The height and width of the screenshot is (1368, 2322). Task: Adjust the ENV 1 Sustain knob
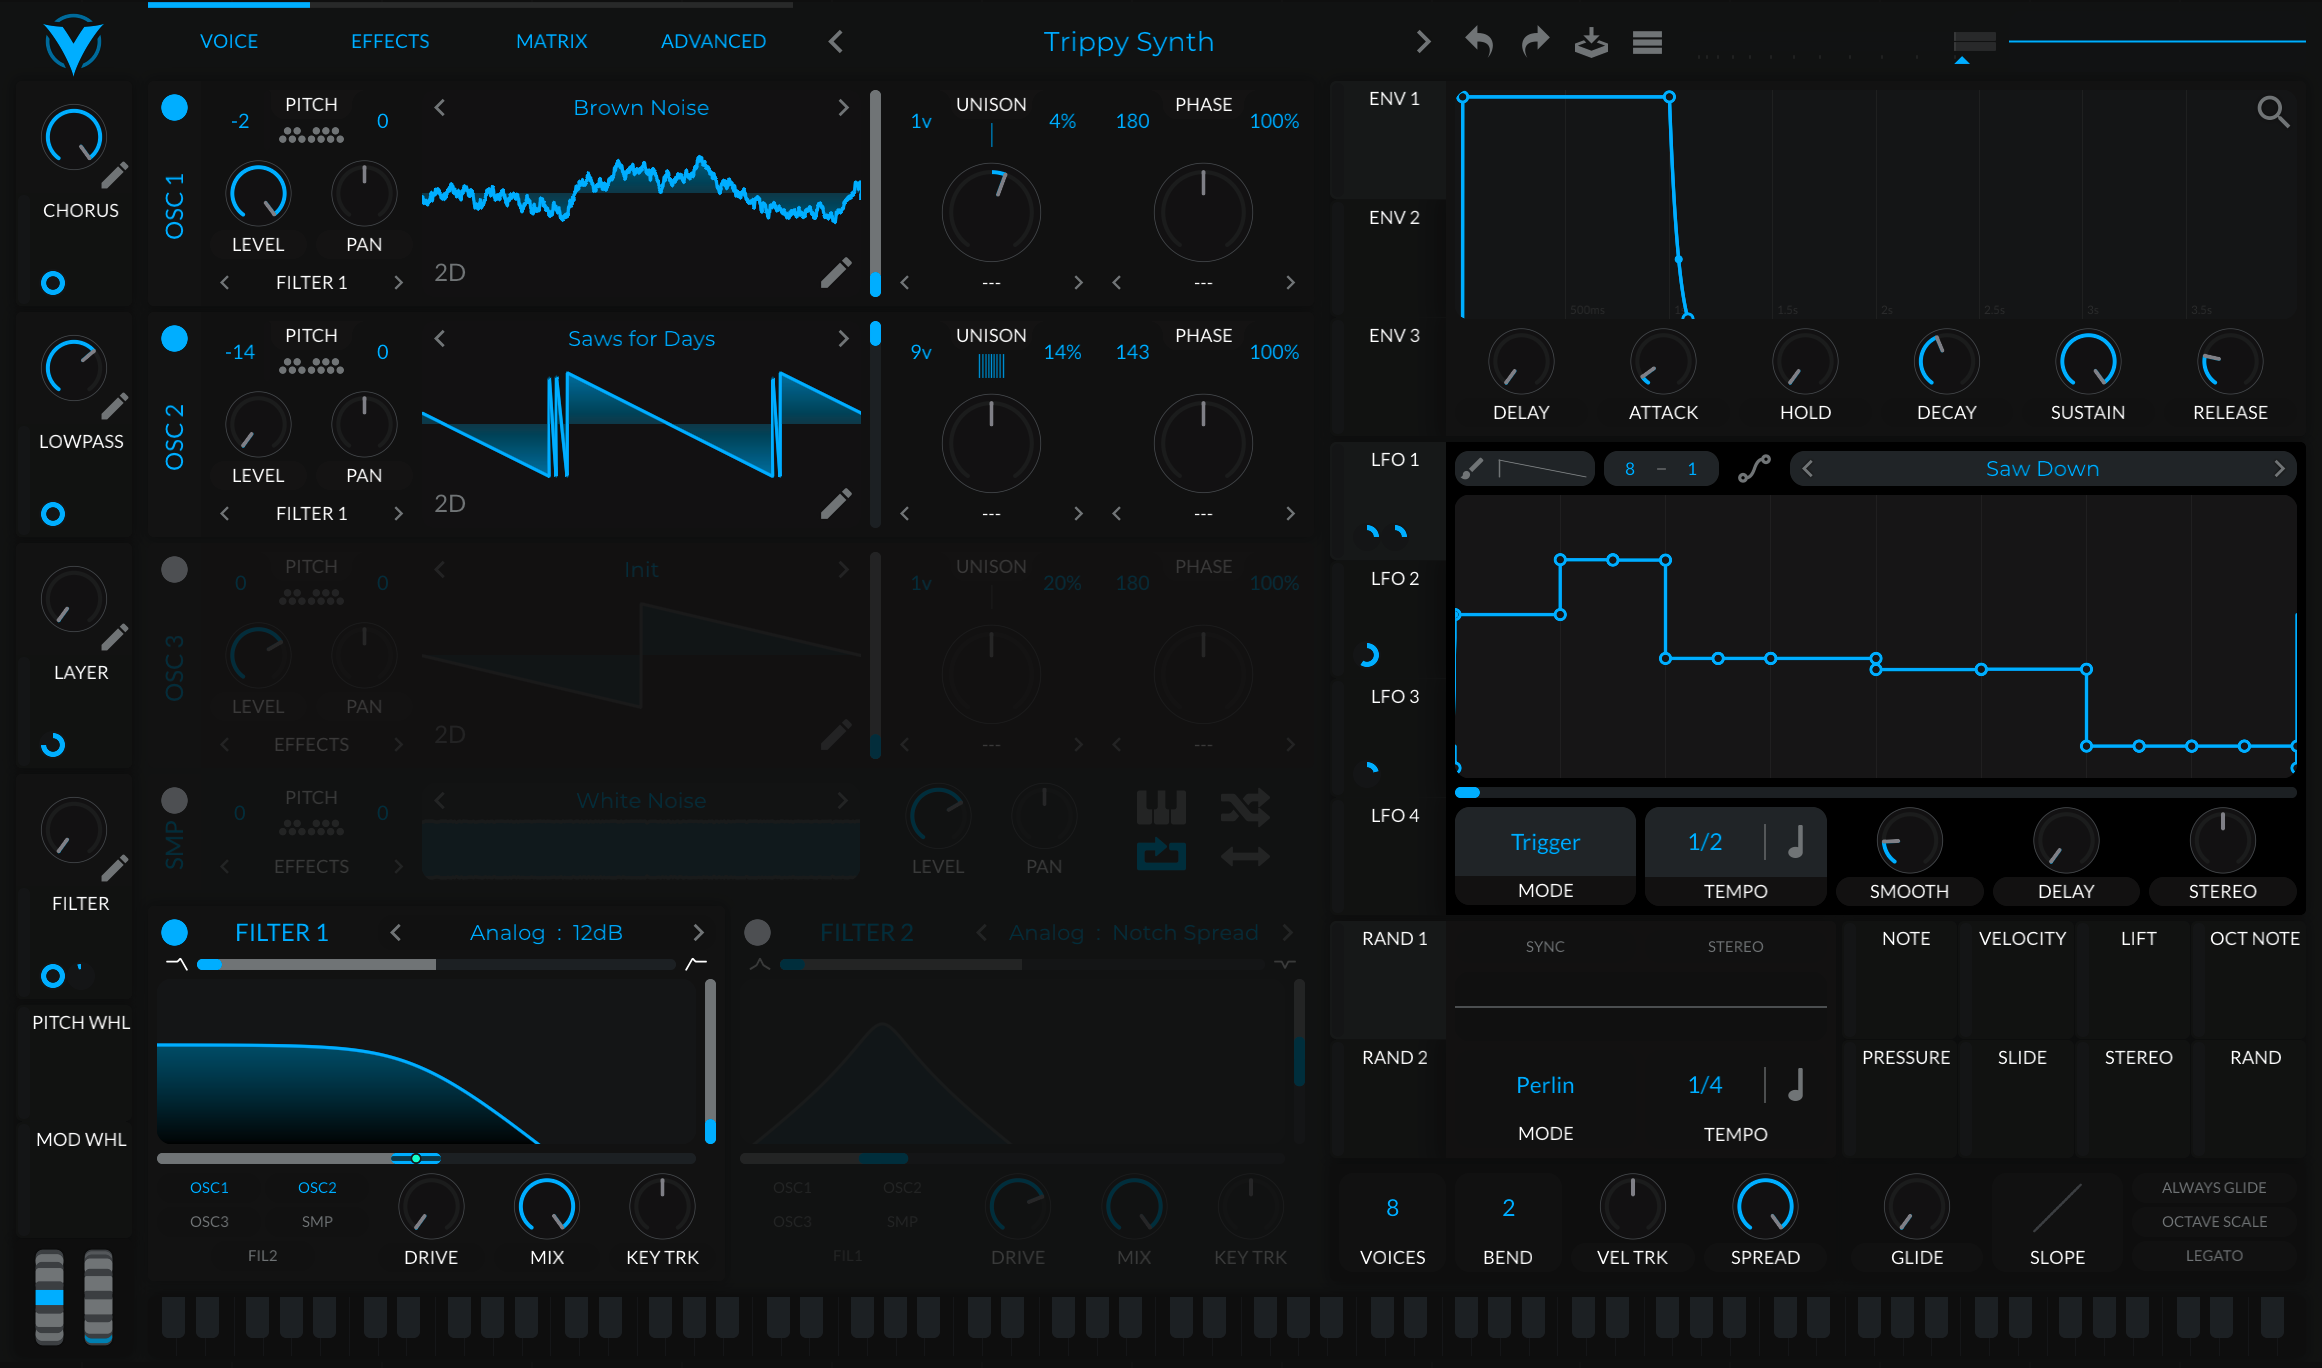point(2088,361)
